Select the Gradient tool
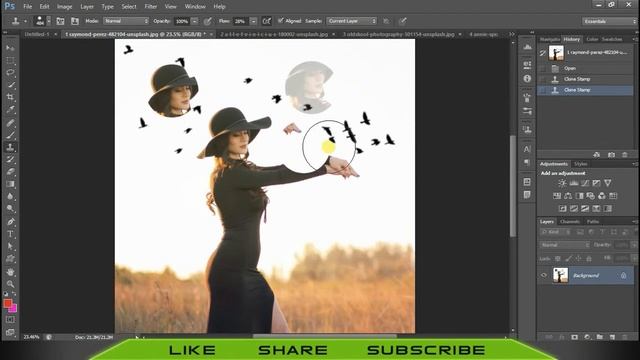This screenshot has width=640, height=360. (10, 184)
